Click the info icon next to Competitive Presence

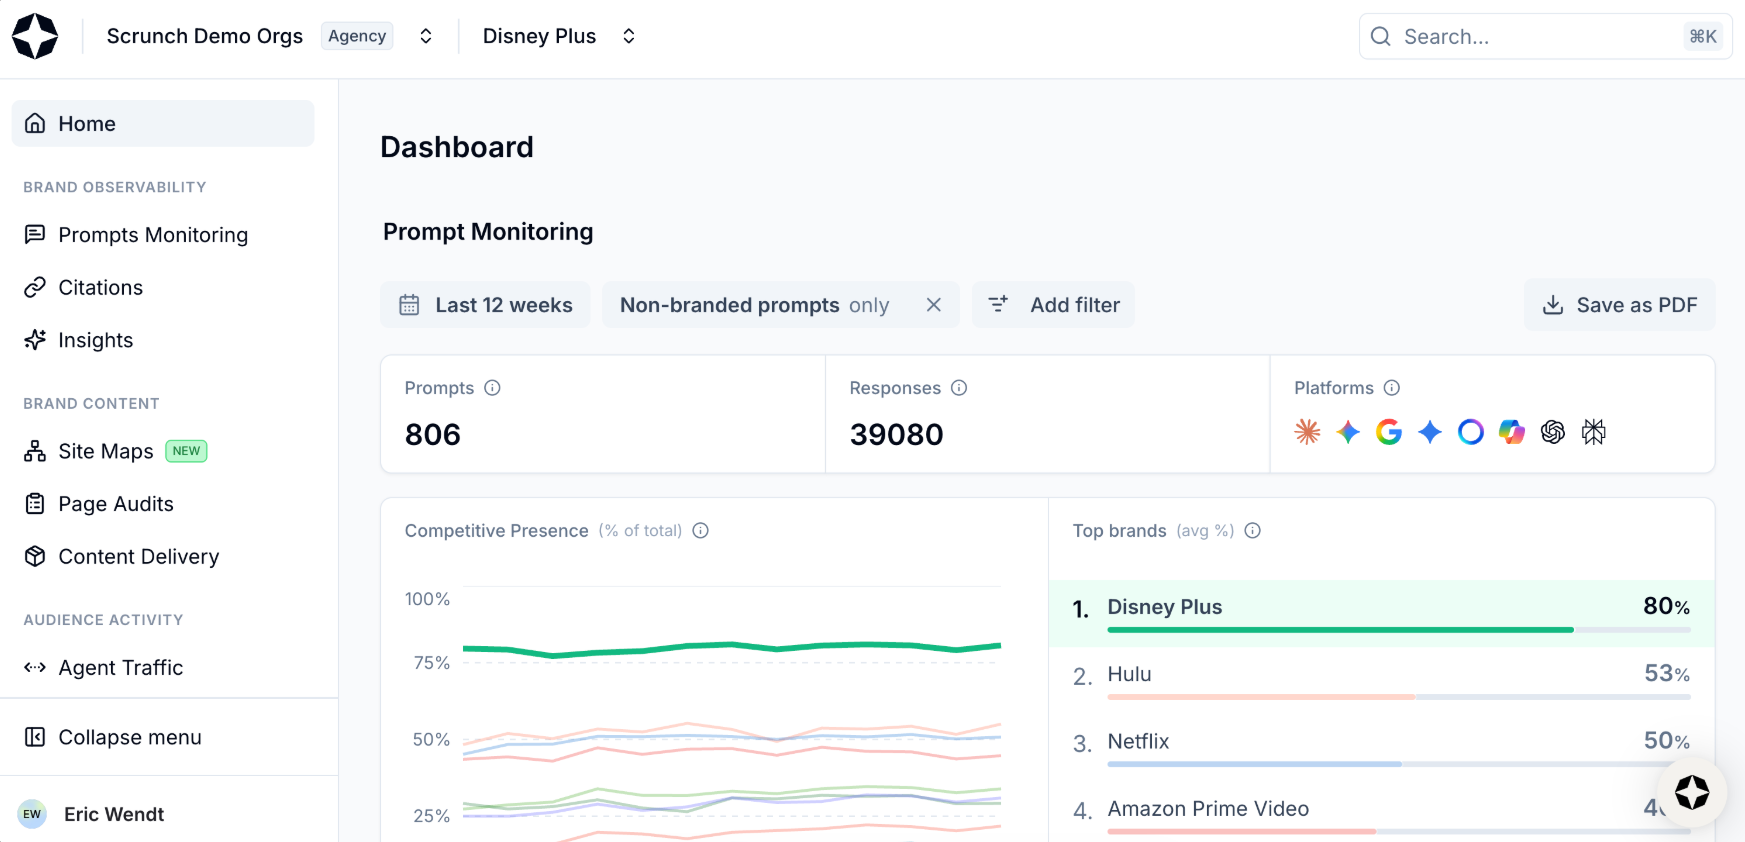click(x=701, y=531)
